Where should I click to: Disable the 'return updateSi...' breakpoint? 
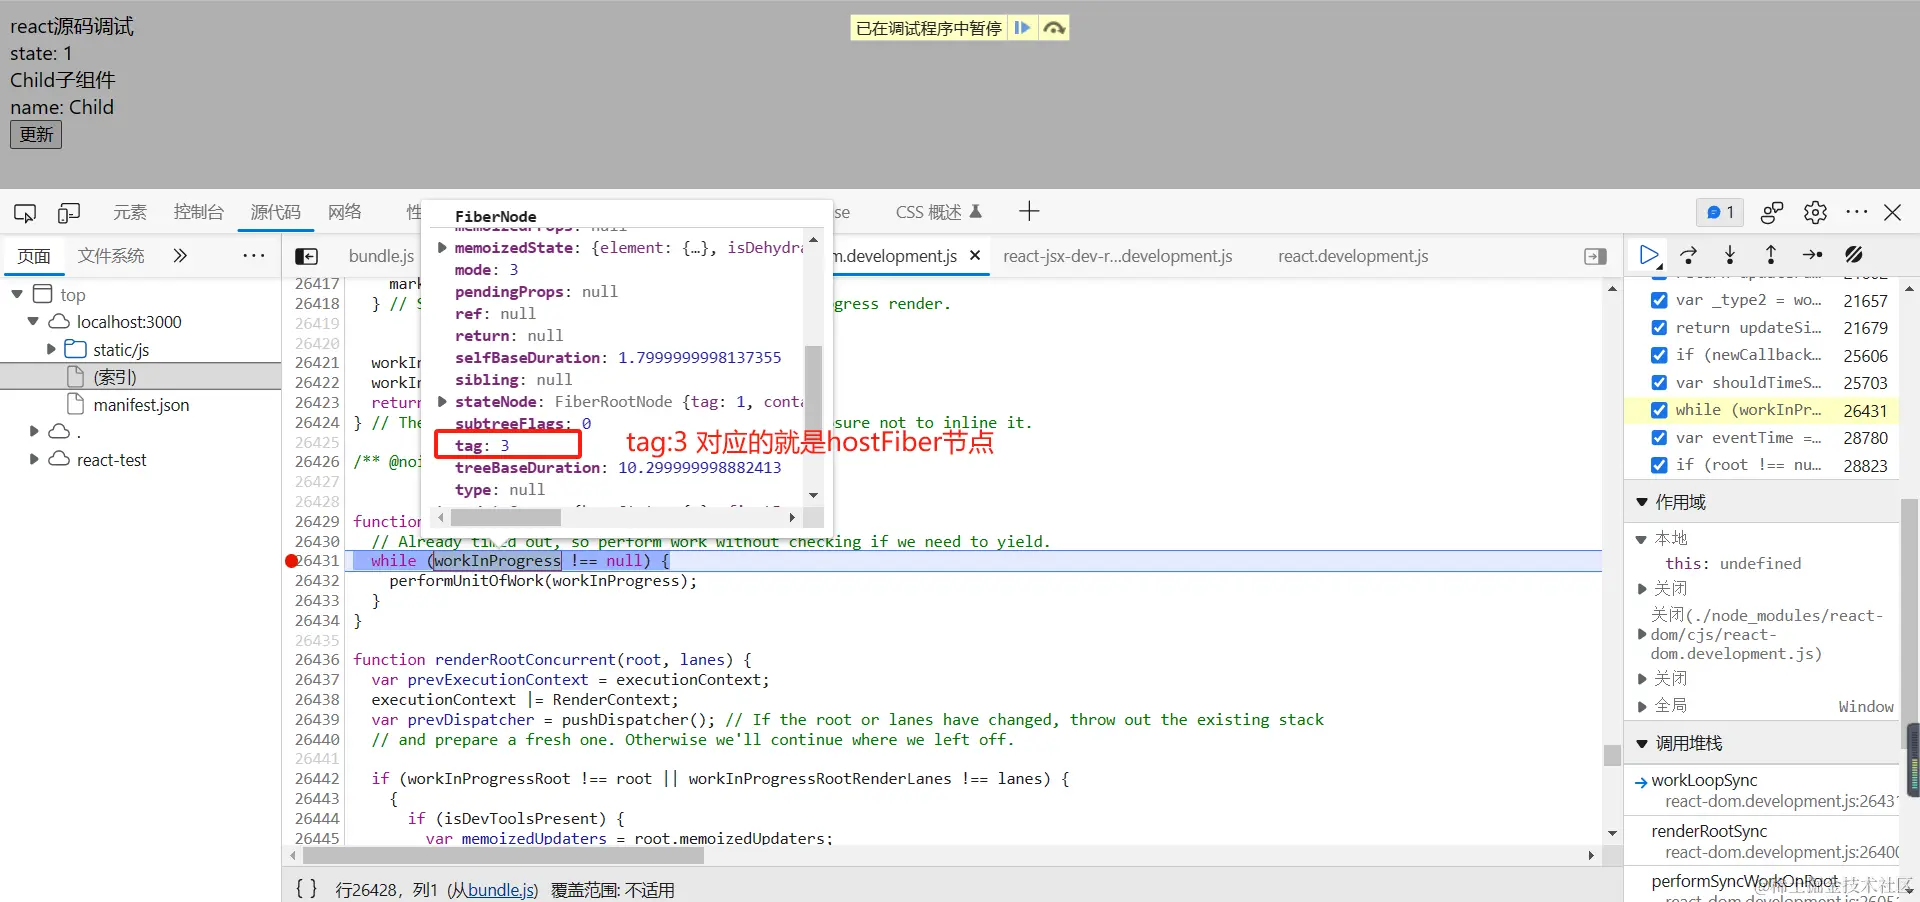[x=1659, y=328]
